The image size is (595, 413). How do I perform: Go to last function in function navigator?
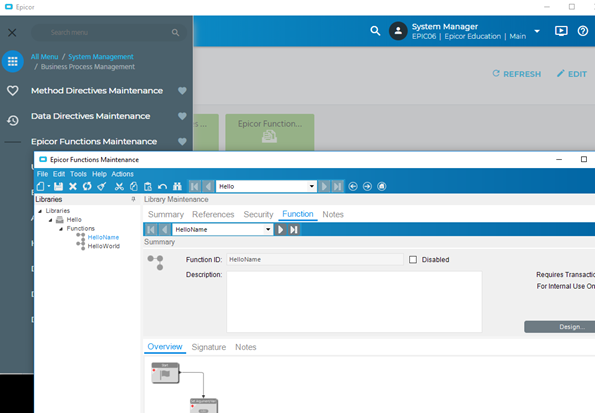[294, 230]
